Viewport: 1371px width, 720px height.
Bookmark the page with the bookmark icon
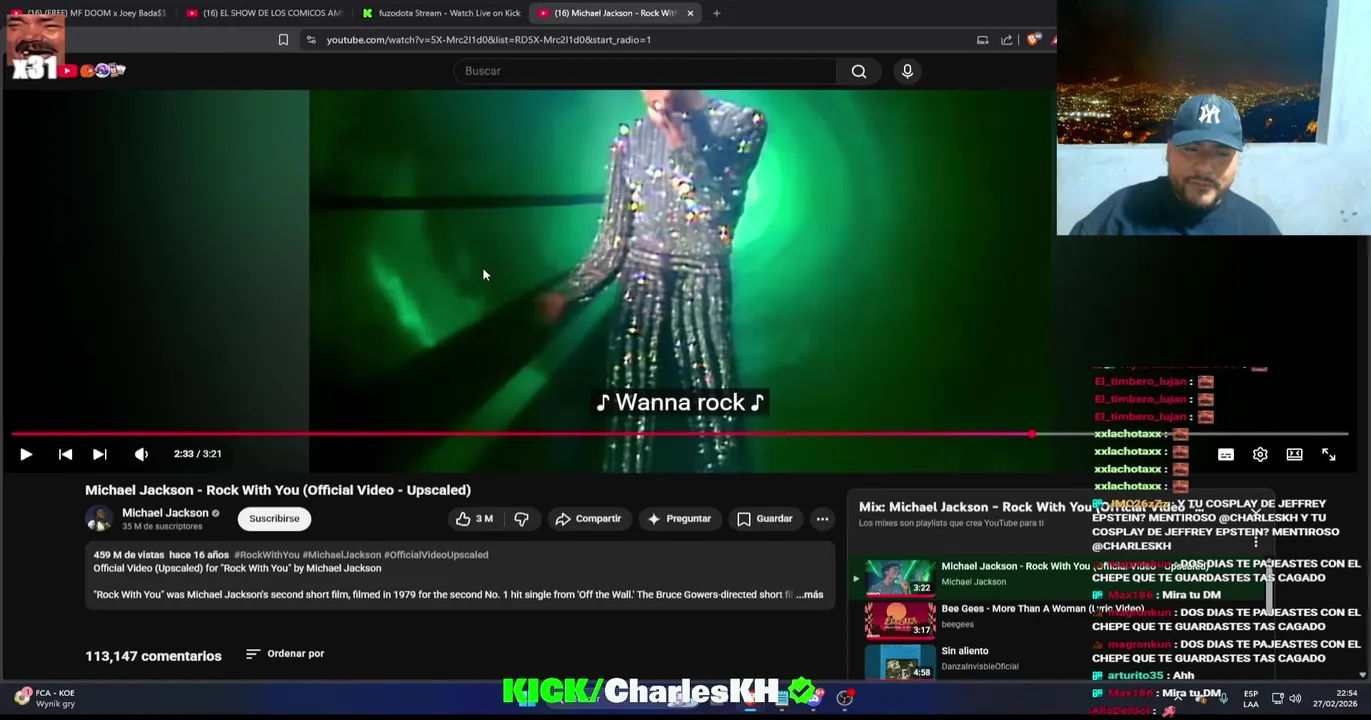(x=283, y=40)
